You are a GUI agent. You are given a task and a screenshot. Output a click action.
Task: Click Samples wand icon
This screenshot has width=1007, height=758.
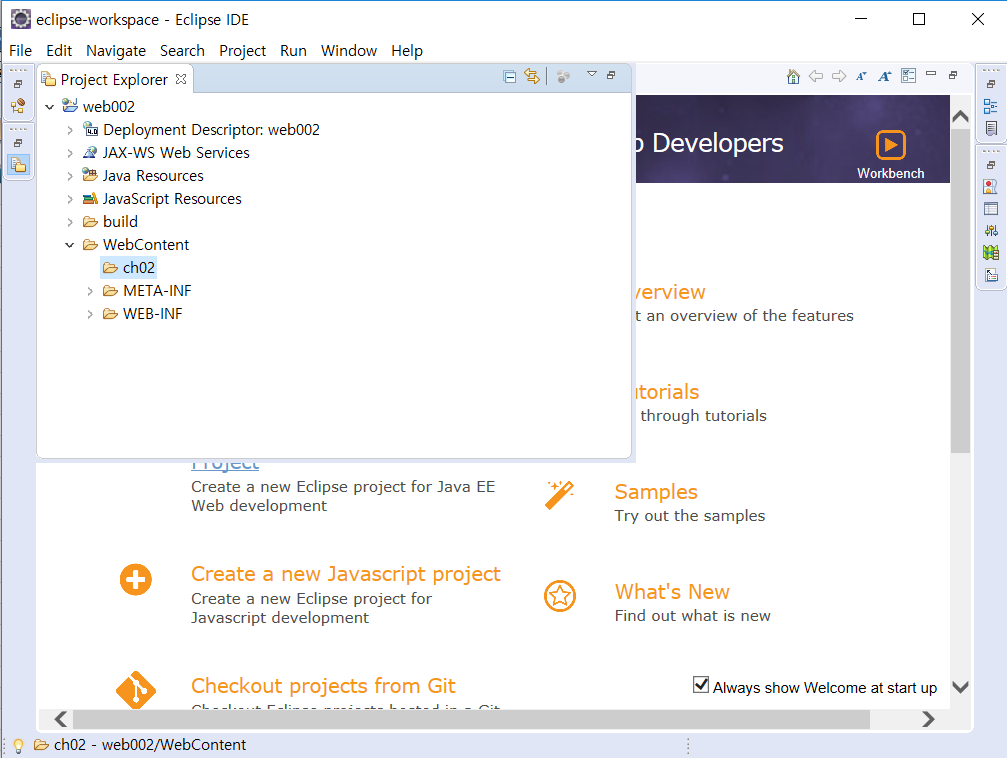pos(559,495)
